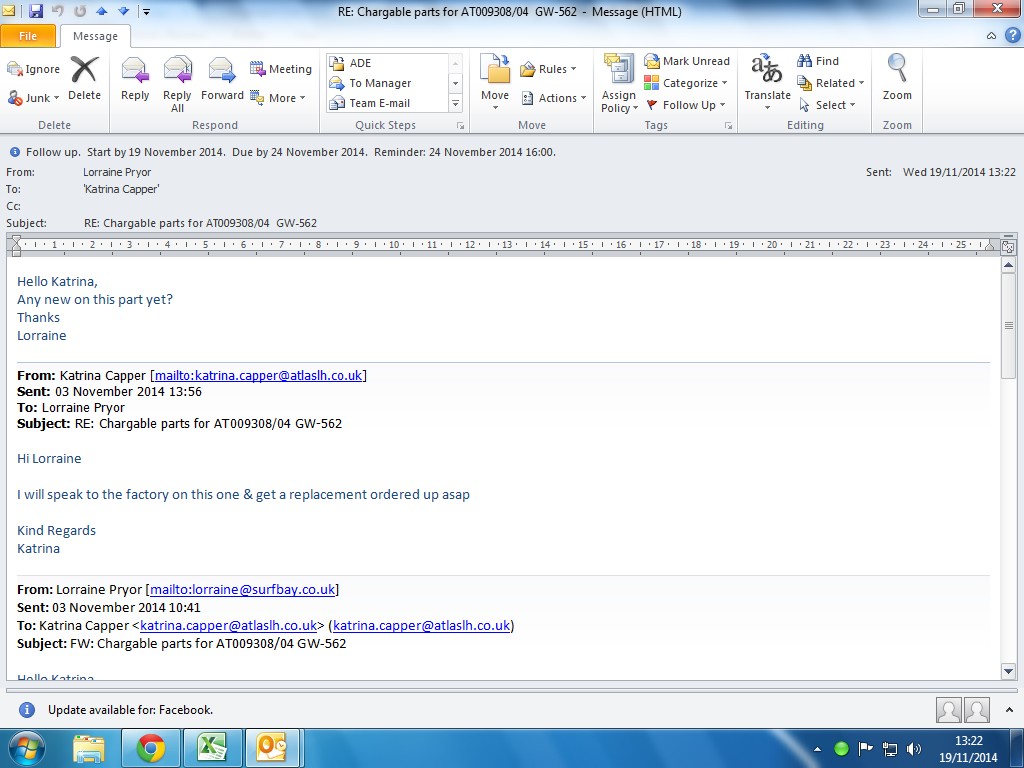Viewport: 1024px width, 768px height.
Task: Go to previous item with up arrow
Action: click(x=101, y=11)
